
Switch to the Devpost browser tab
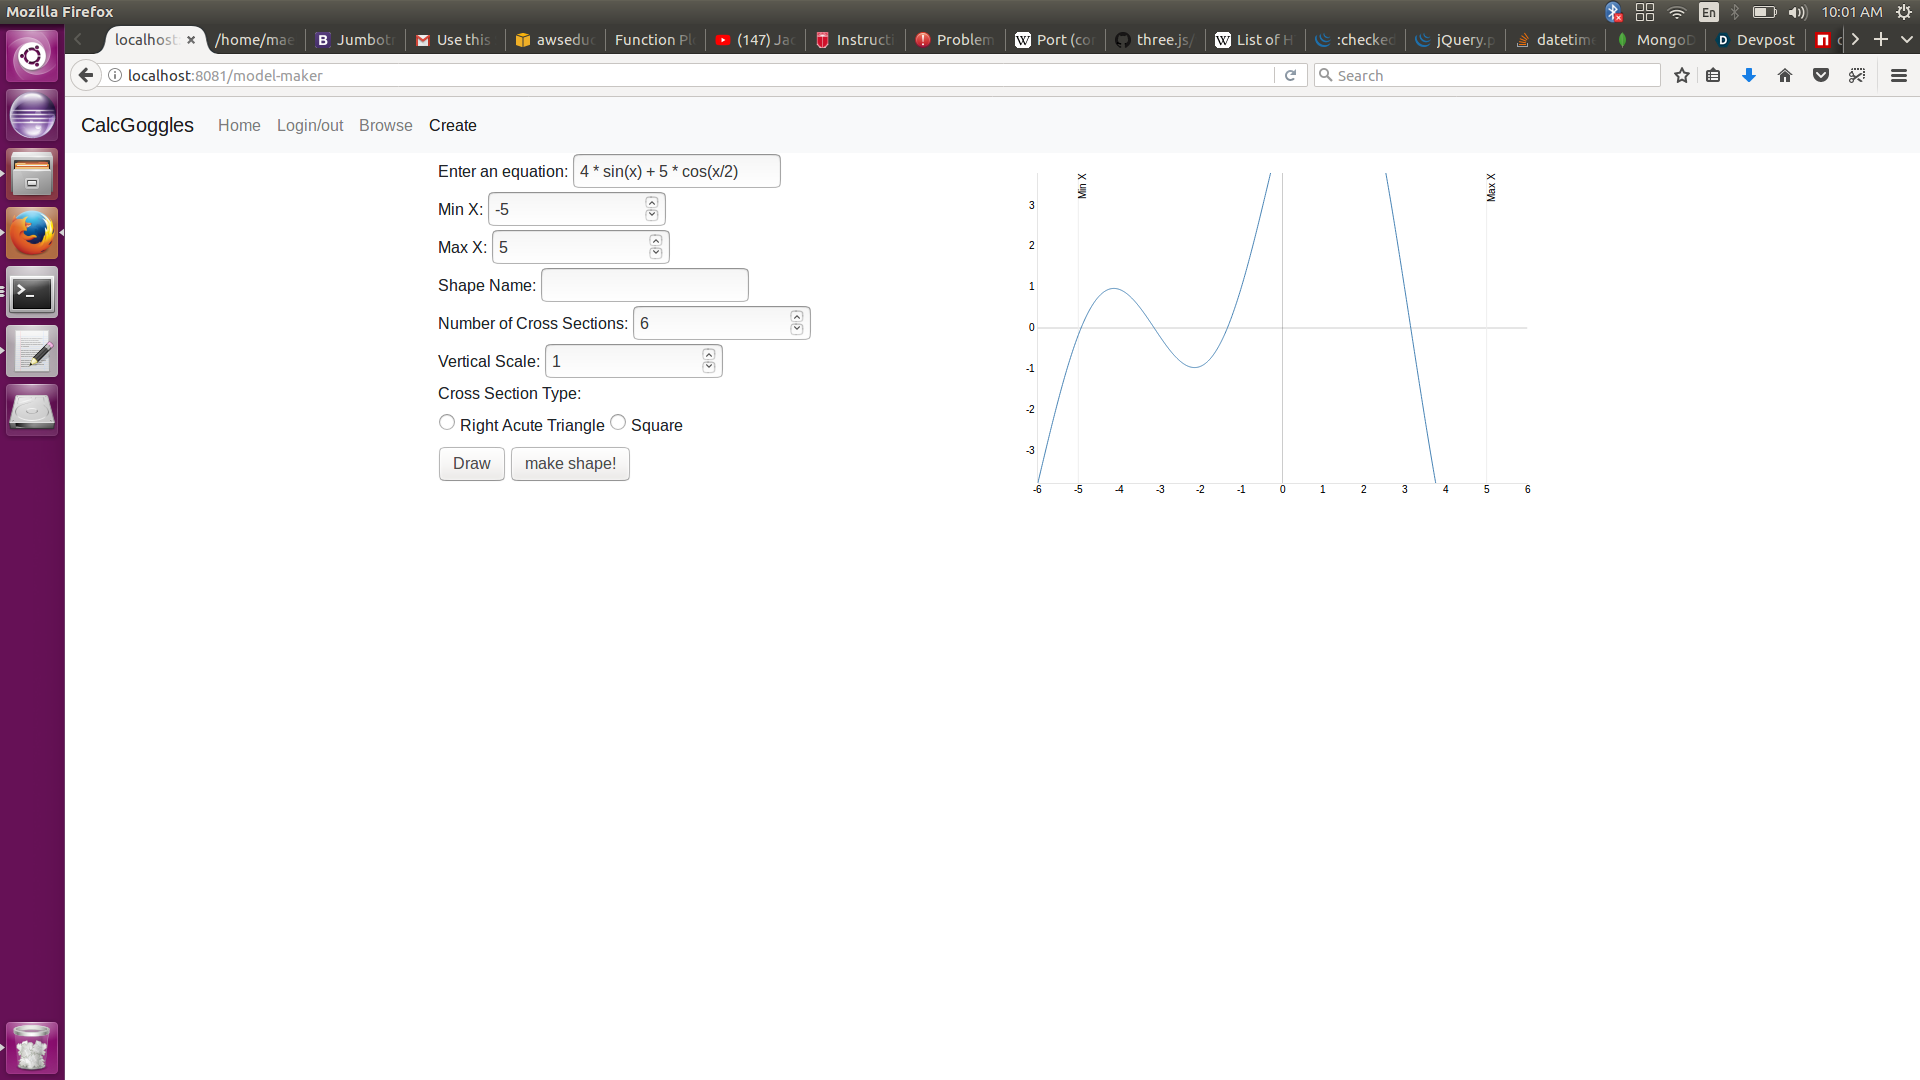pos(1756,40)
